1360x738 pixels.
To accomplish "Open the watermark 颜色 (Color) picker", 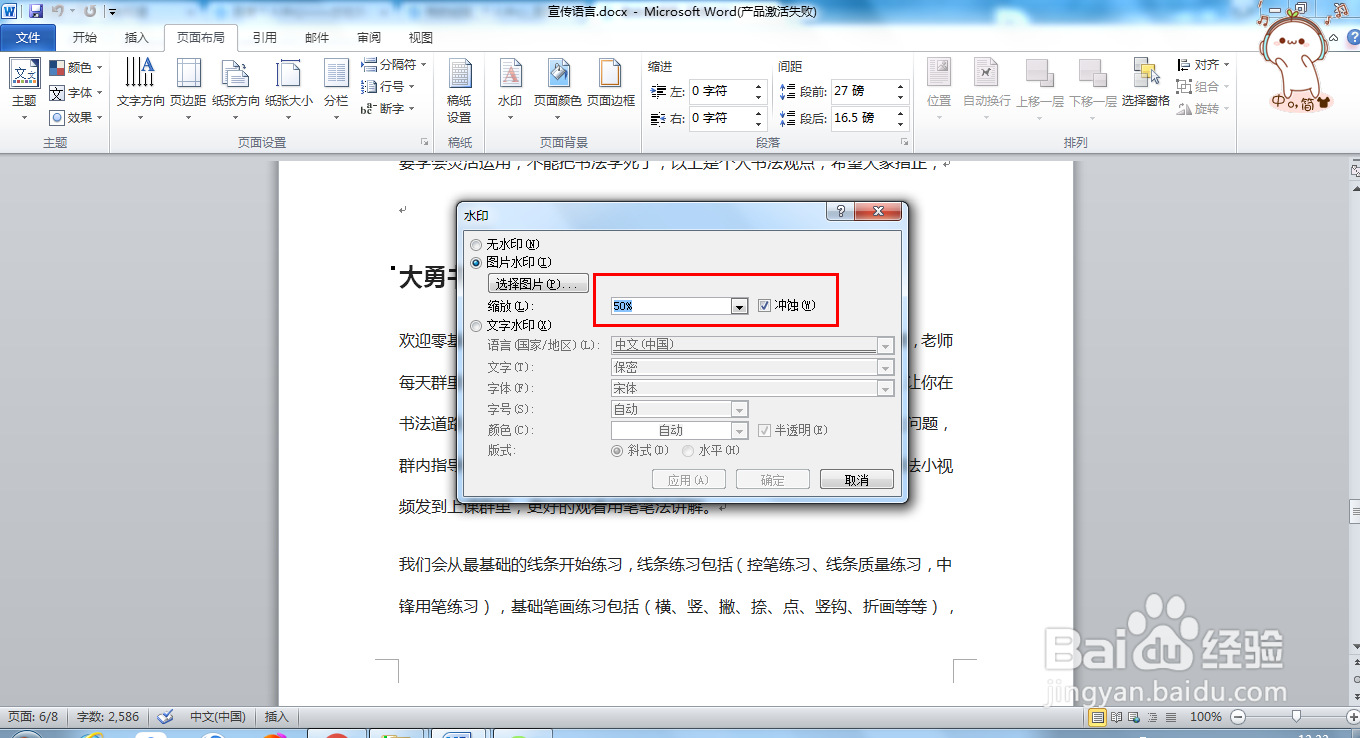I will (x=738, y=429).
